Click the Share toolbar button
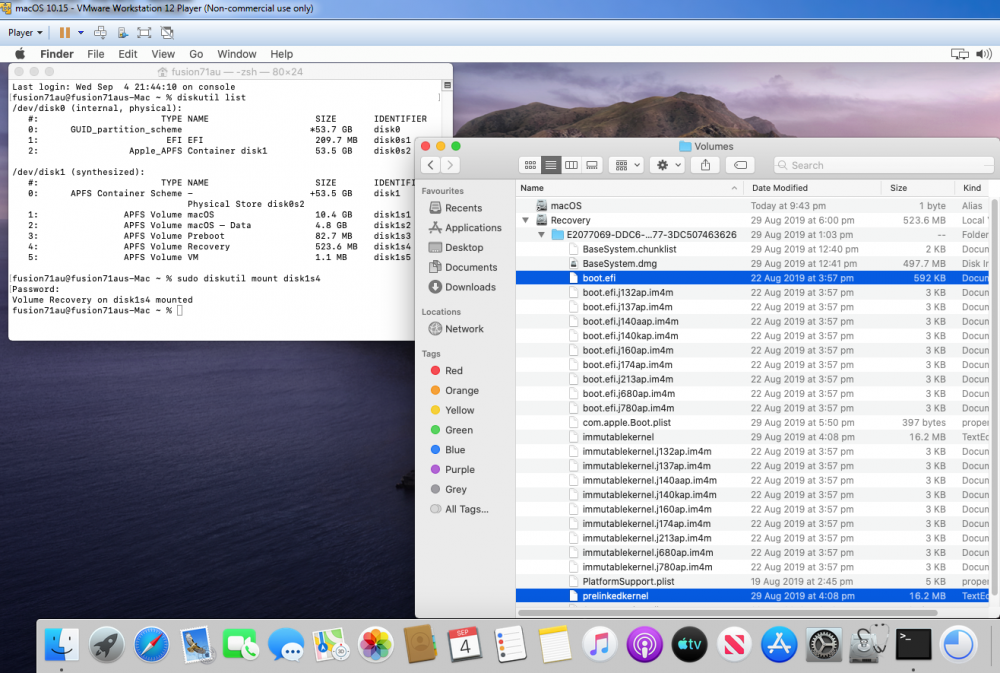Image resolution: width=1000 pixels, height=673 pixels. [x=705, y=165]
